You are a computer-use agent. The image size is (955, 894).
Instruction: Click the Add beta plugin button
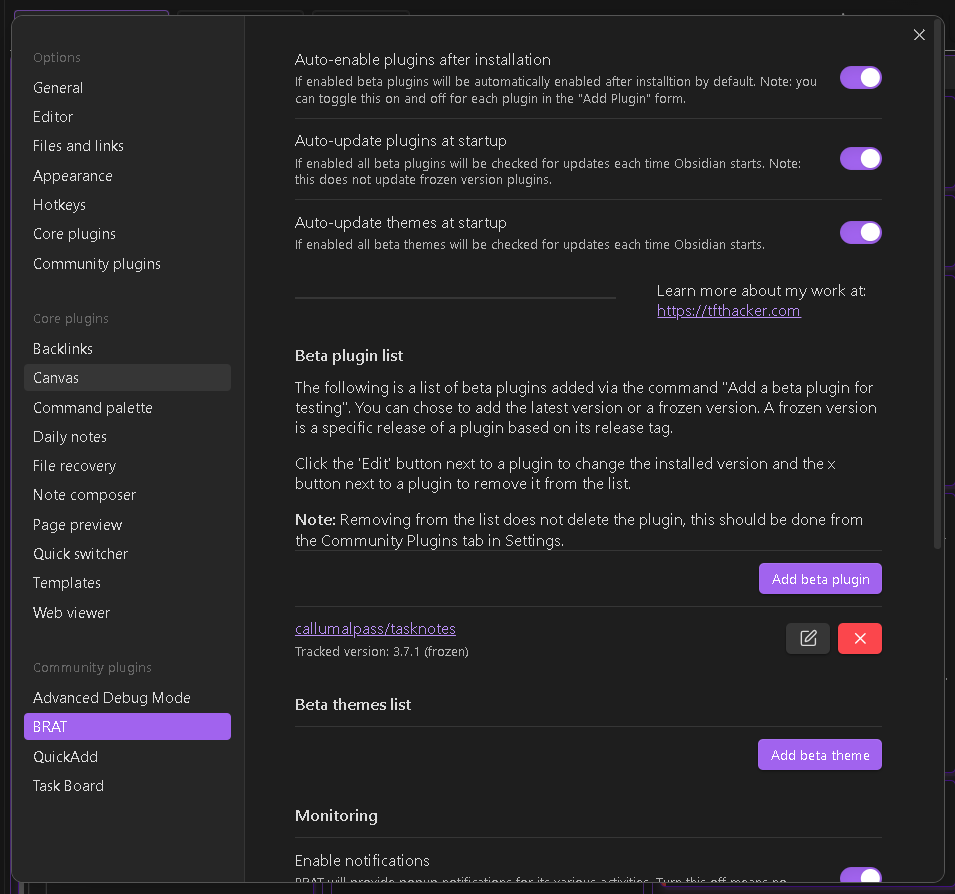[x=820, y=579]
